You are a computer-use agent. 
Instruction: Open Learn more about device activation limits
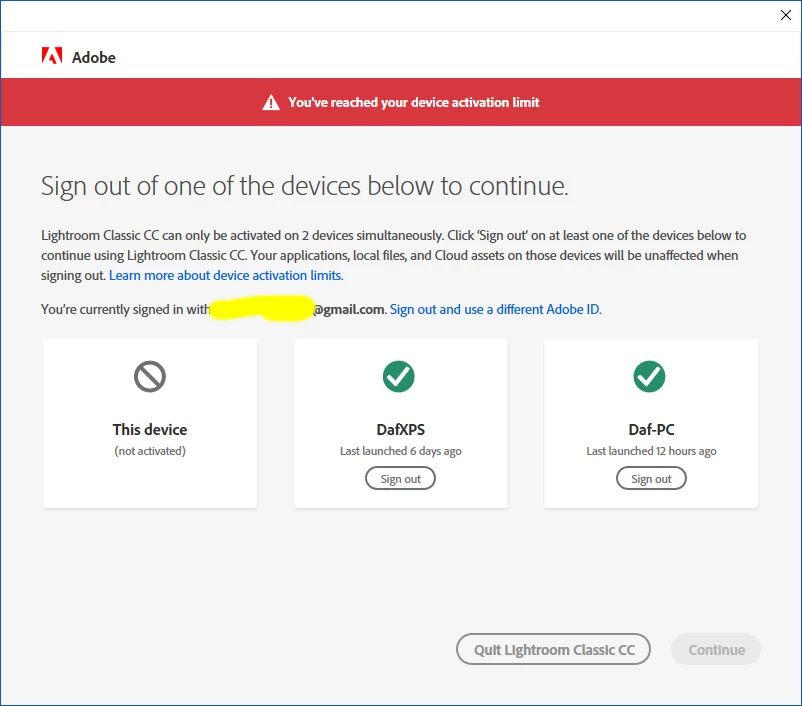[x=226, y=275]
